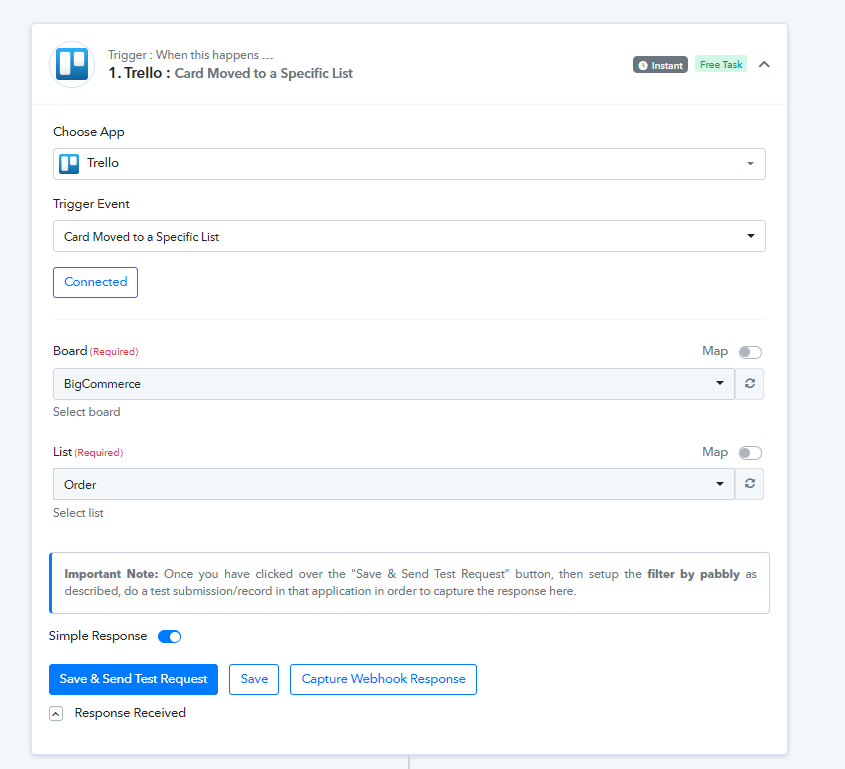Refresh the Board list with reload icon
The image size is (845, 769).
tap(750, 384)
